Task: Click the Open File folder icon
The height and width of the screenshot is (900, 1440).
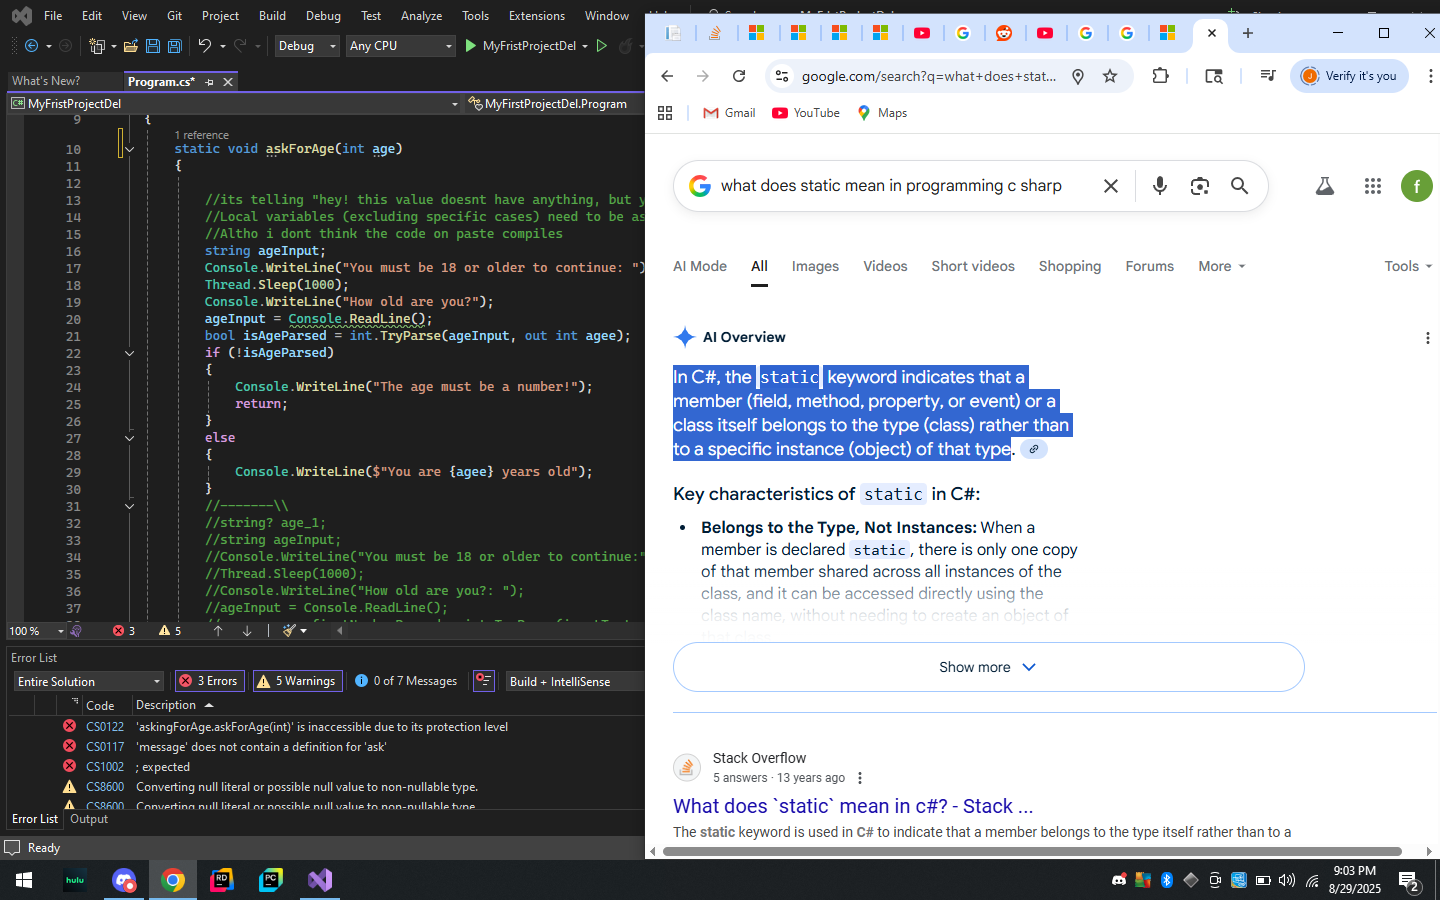Action: pos(131,46)
